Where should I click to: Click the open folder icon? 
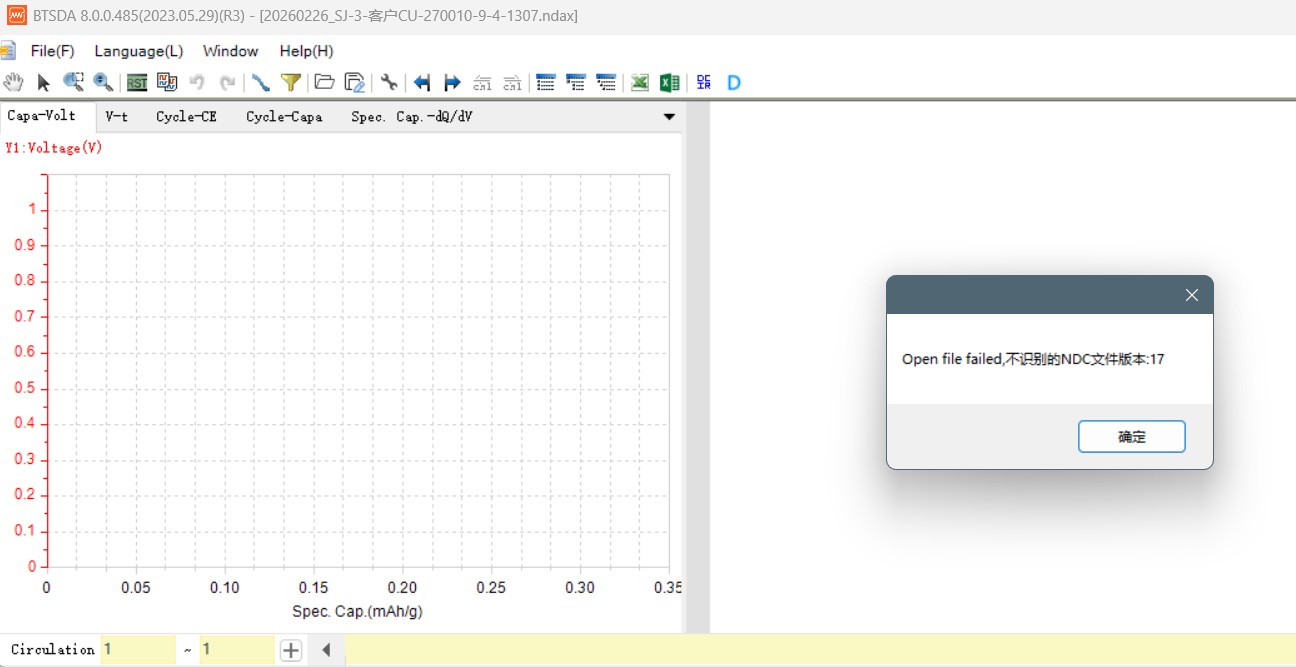324,82
